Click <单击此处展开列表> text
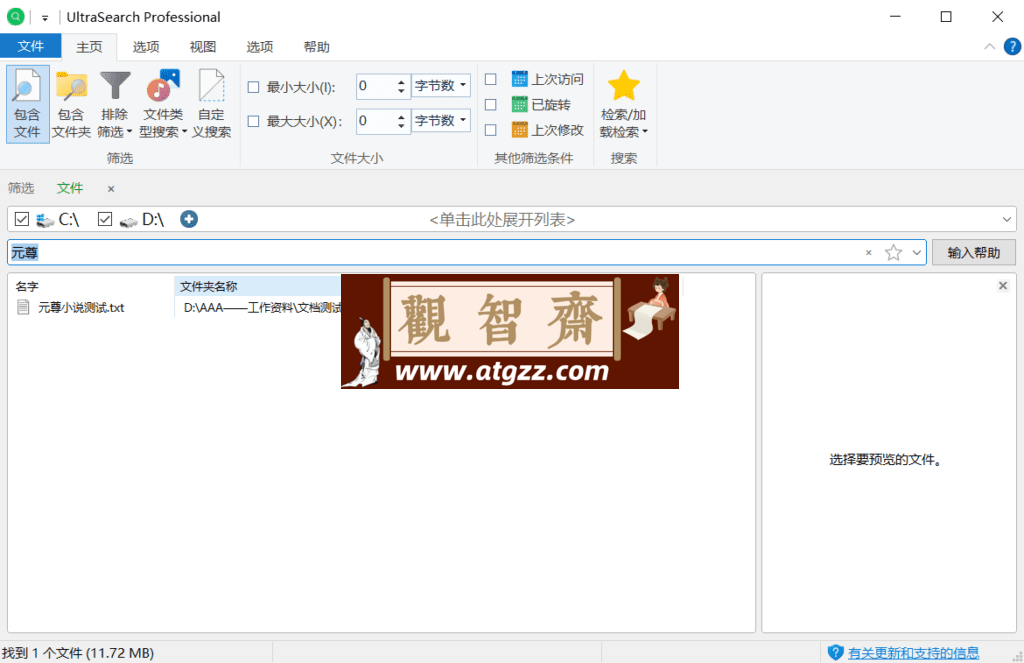Image resolution: width=1024 pixels, height=663 pixels. 502,219
